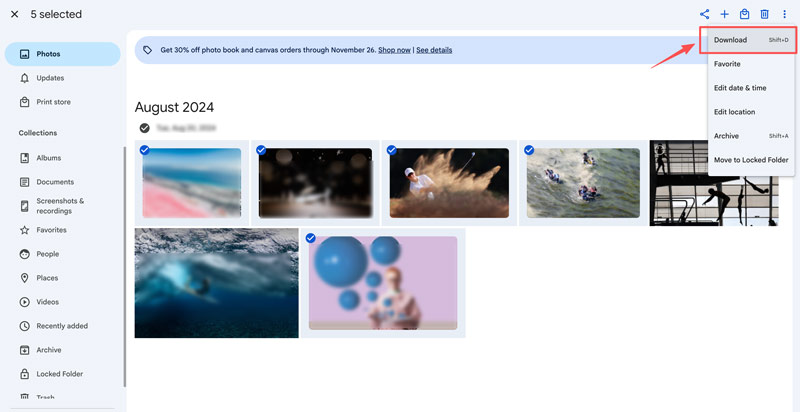
Task: Deselect the blue and pink beach photo
Action: 144,150
